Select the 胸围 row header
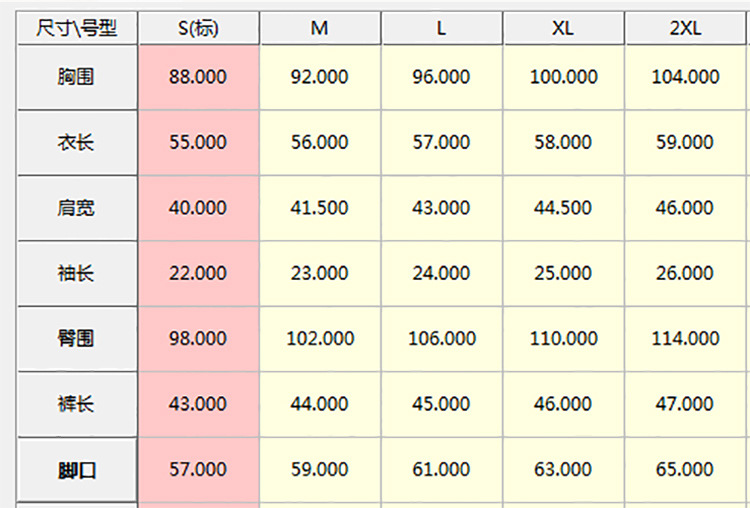 [x=77, y=77]
